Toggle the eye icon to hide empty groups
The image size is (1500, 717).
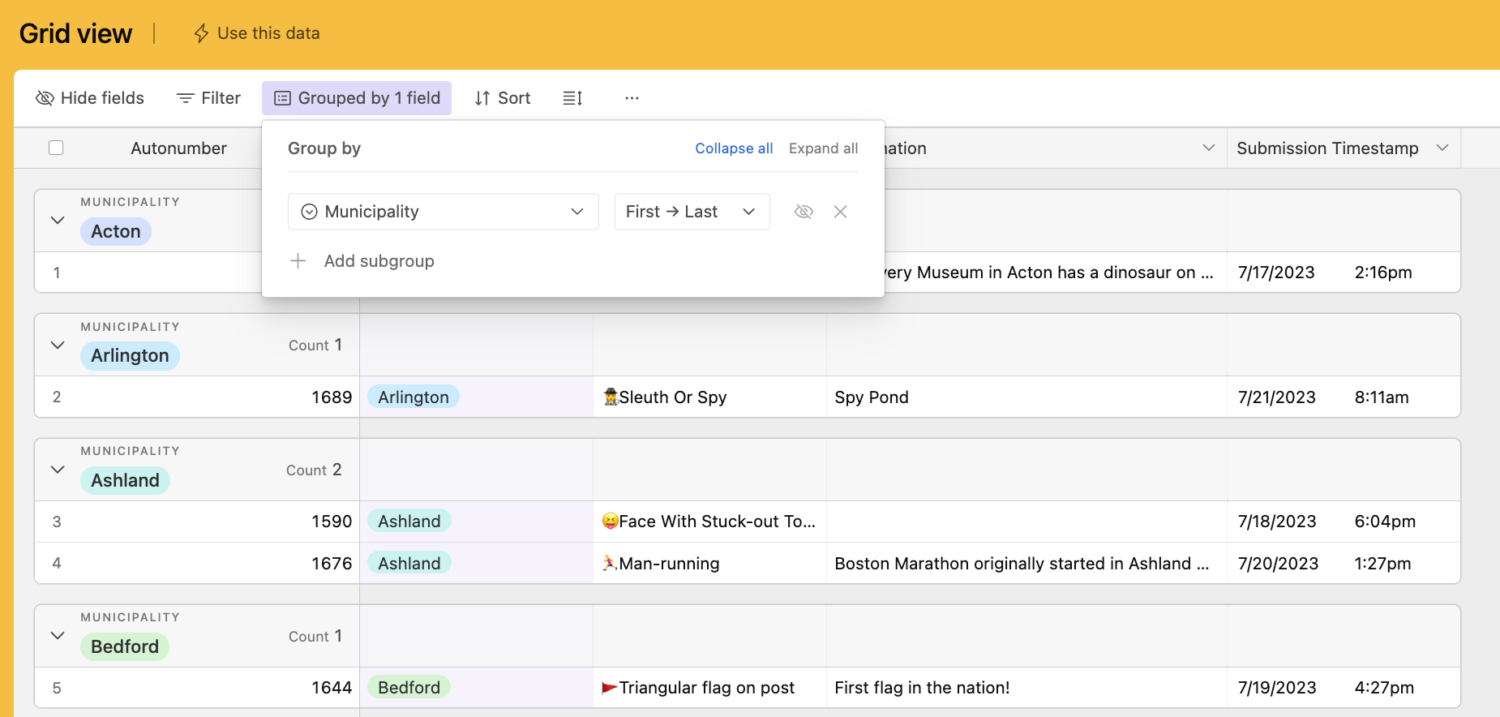tap(803, 212)
